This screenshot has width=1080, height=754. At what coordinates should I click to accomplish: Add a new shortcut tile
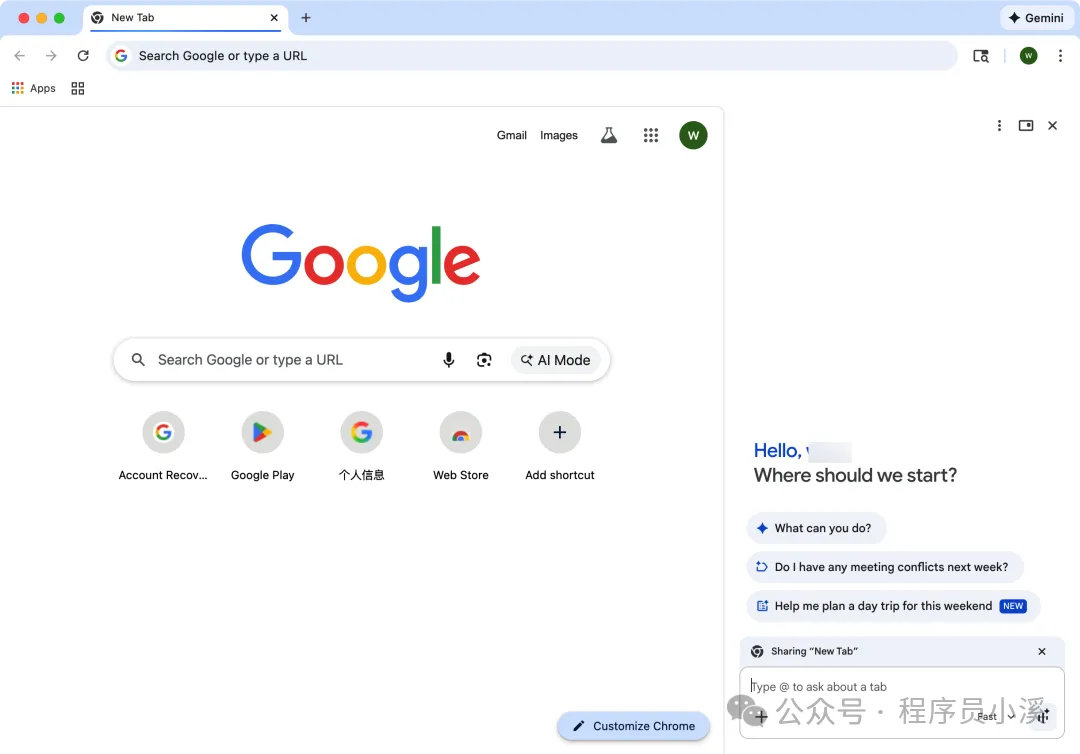click(x=559, y=446)
